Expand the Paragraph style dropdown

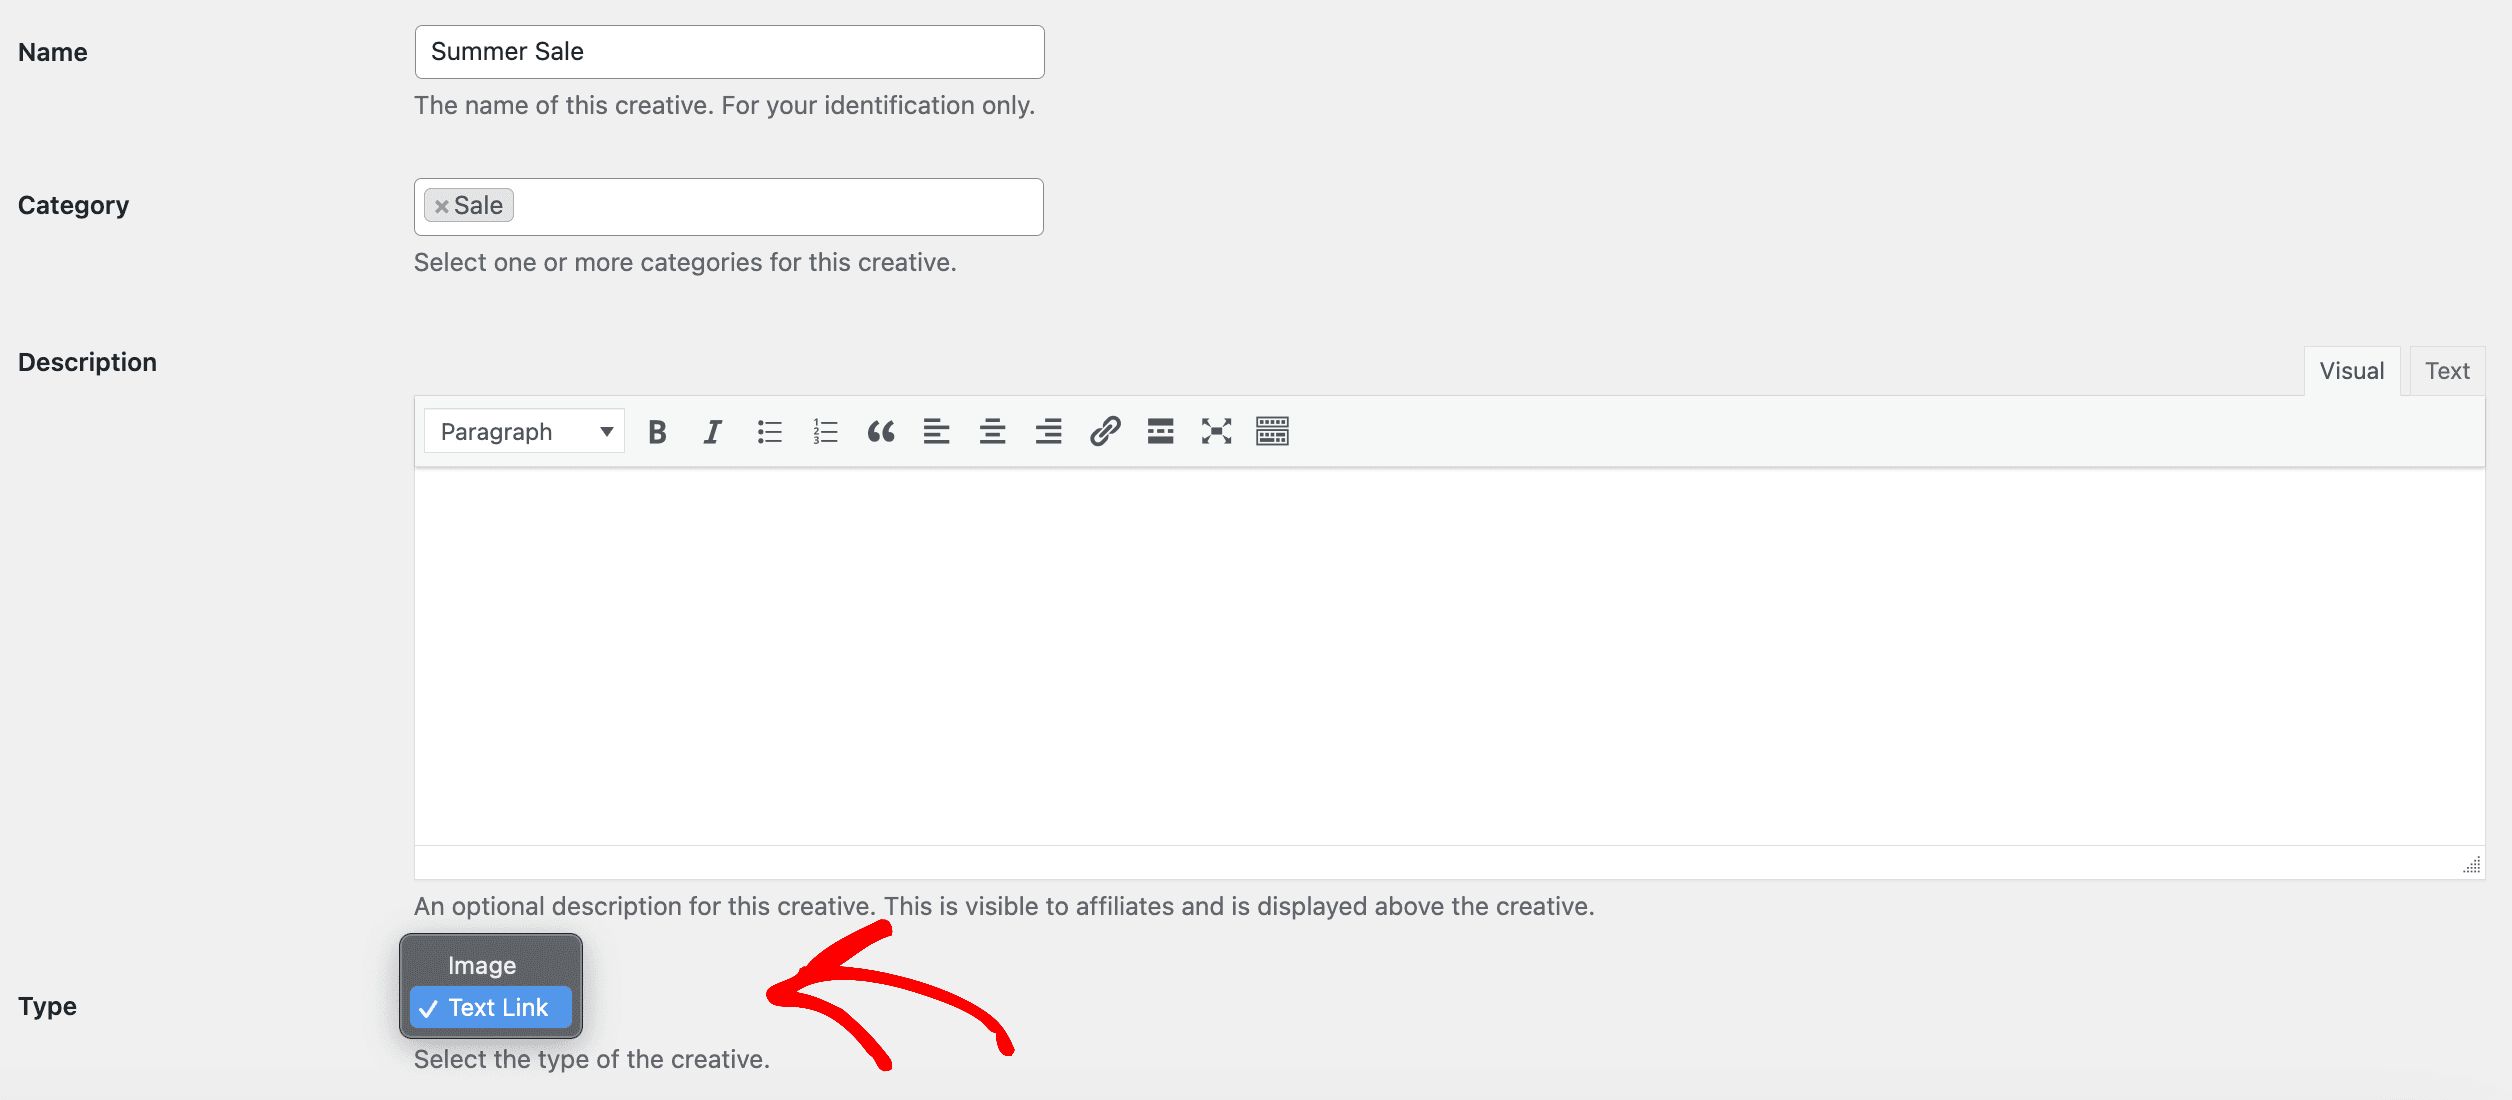524,429
